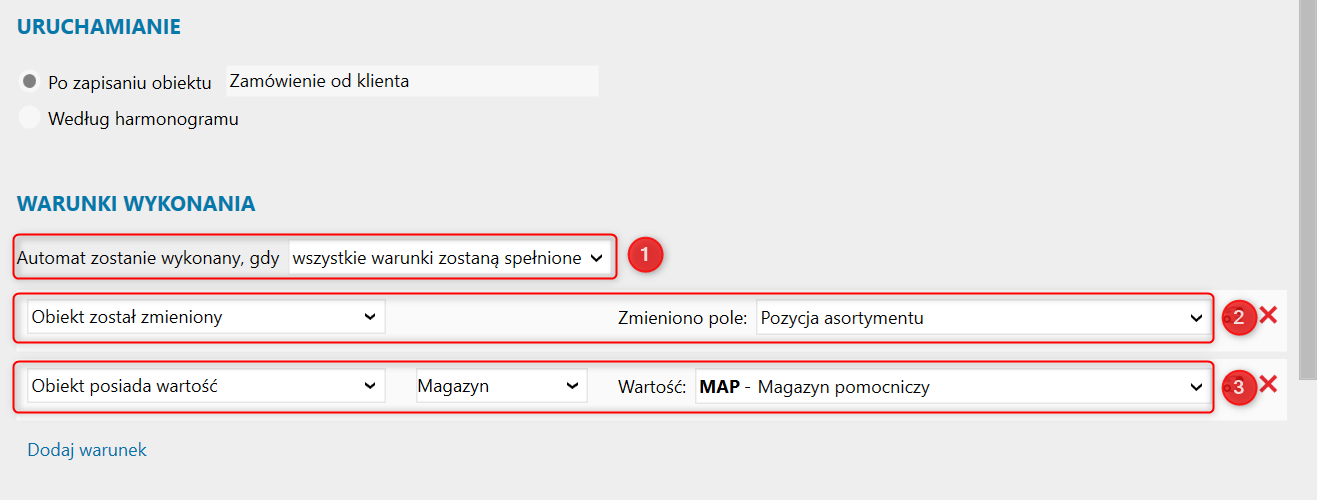Viewport: 1317px width, 500px height.
Task: Open the 'Pozycja asortymentu' field dropdown
Action: [981, 318]
